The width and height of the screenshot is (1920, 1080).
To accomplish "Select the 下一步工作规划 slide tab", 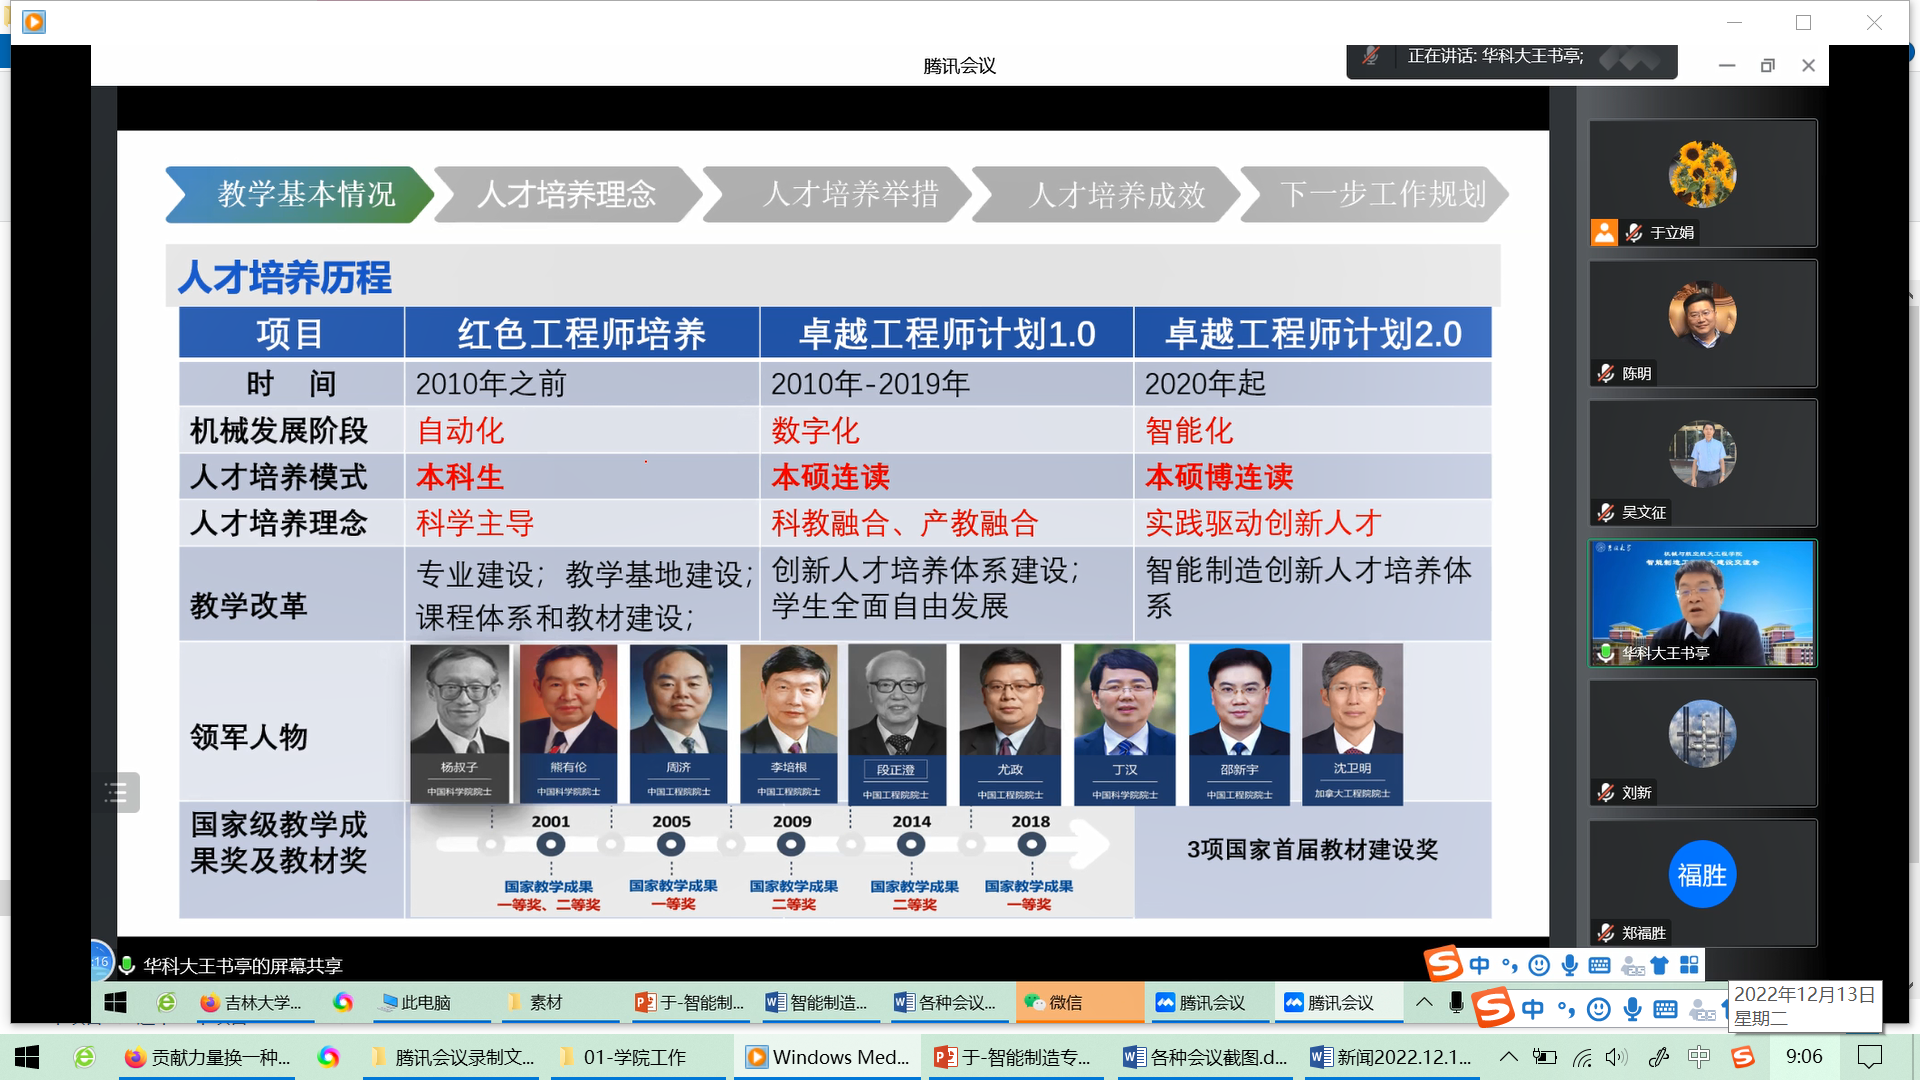I will pos(1382,194).
